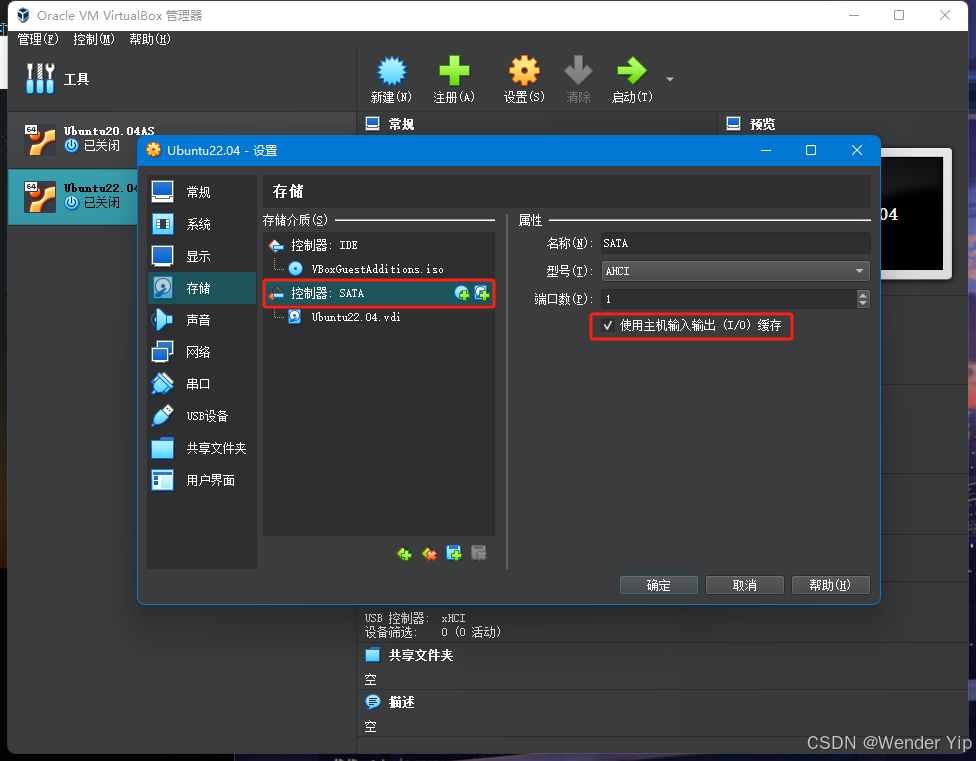Viewport: 976px width, 761px height.
Task: Add optical drive to the SATA controller
Action: point(462,293)
